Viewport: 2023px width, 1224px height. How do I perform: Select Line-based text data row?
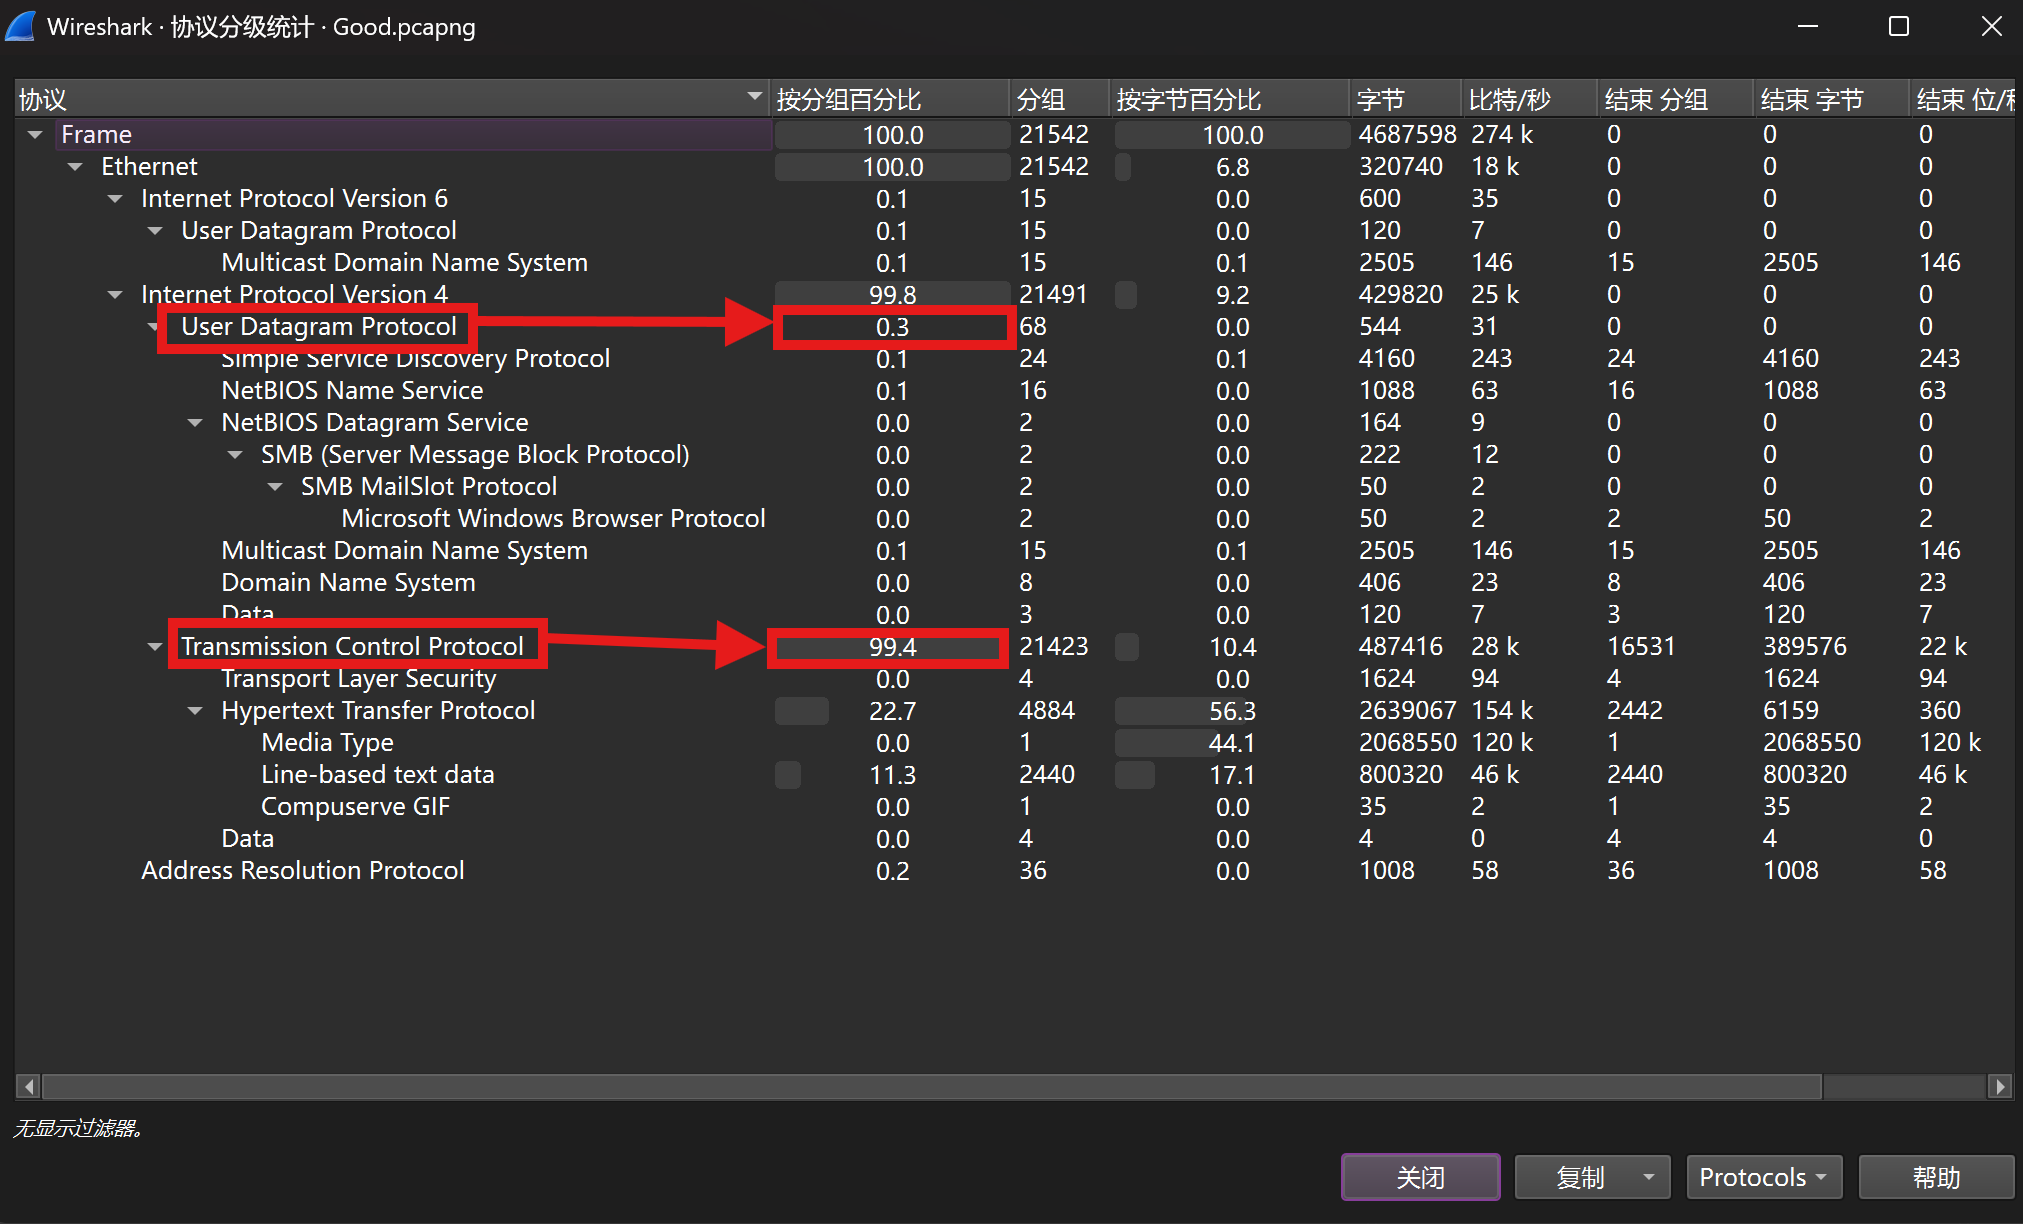coord(1014,774)
